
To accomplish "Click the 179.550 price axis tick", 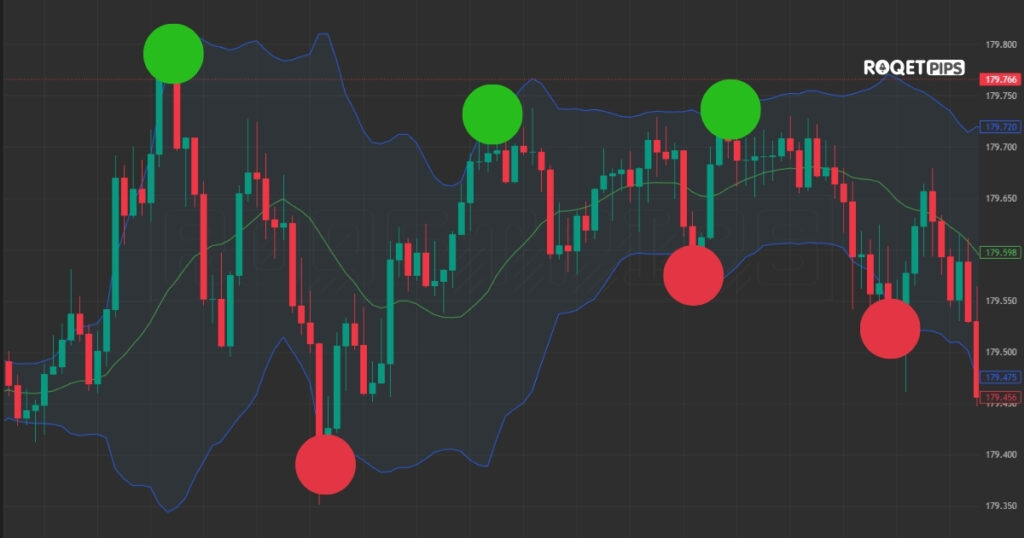I will coord(1000,301).
